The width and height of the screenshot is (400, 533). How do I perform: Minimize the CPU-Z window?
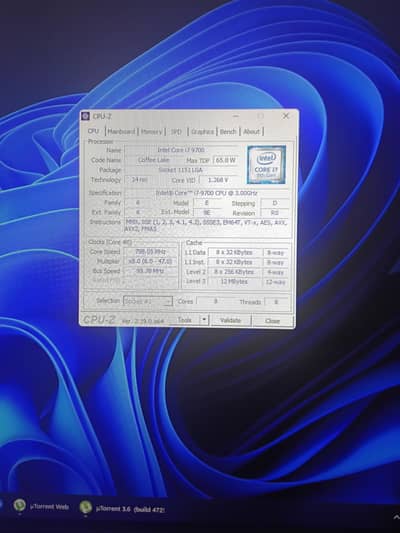tap(236, 116)
